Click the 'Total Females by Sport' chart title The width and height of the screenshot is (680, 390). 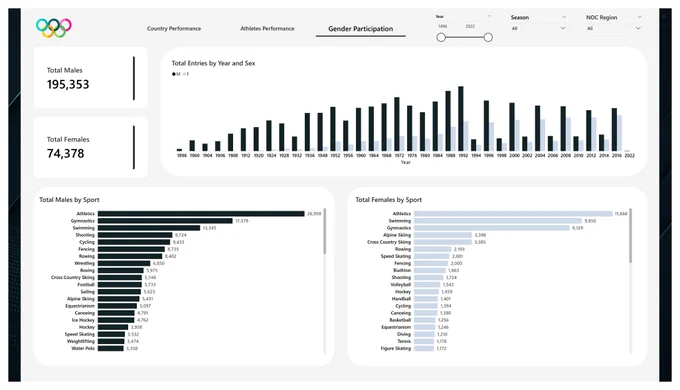[389, 200]
